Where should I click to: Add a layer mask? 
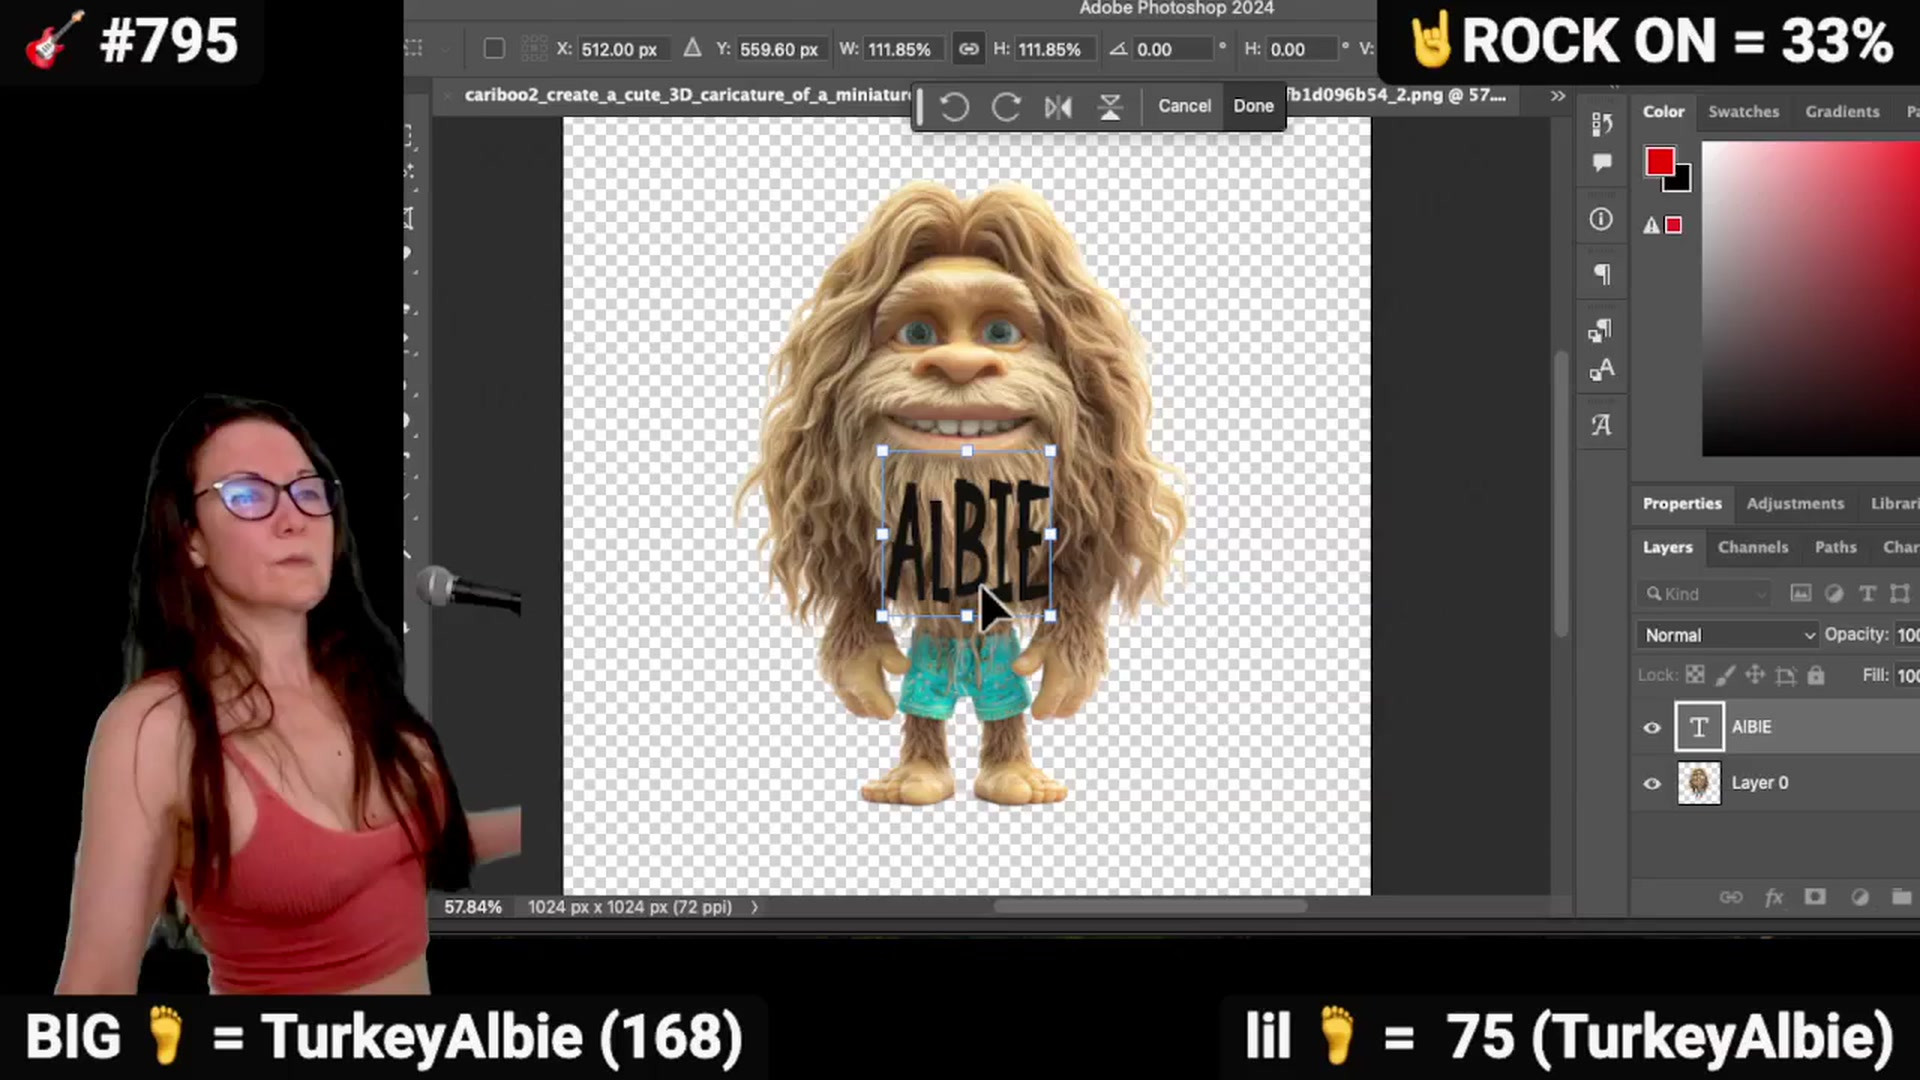click(1815, 897)
